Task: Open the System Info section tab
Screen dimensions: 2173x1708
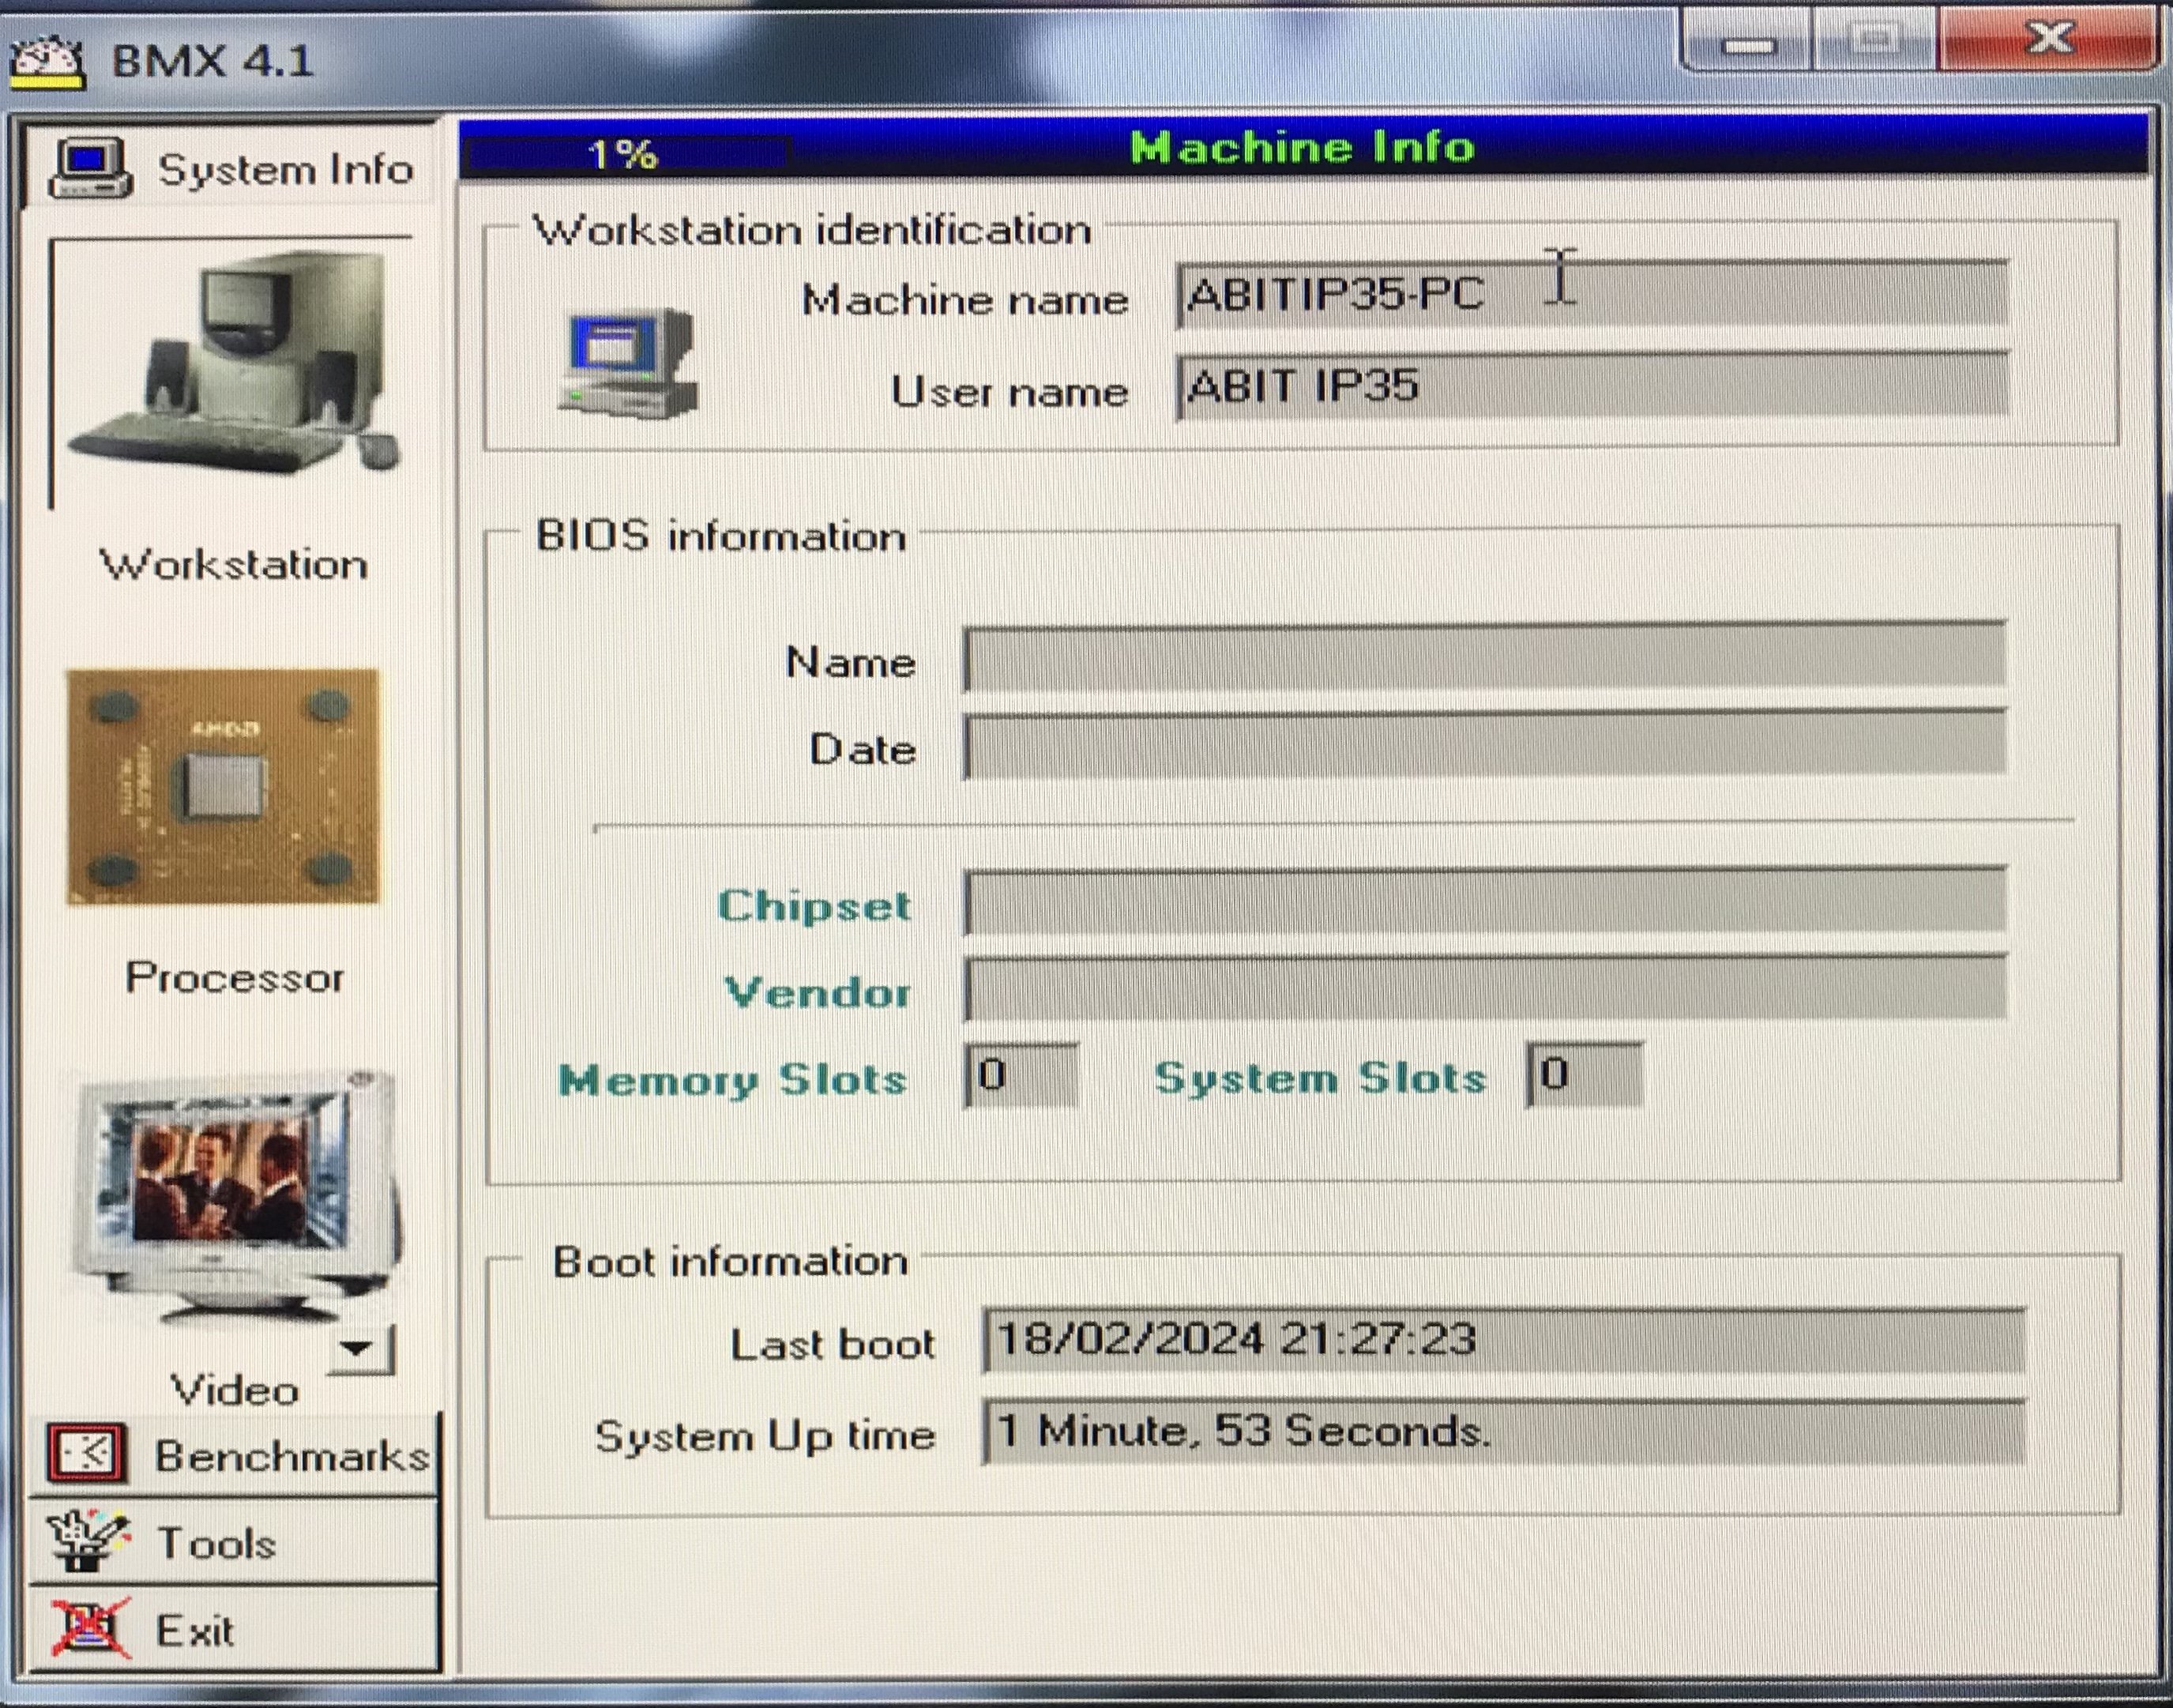Action: (286, 169)
